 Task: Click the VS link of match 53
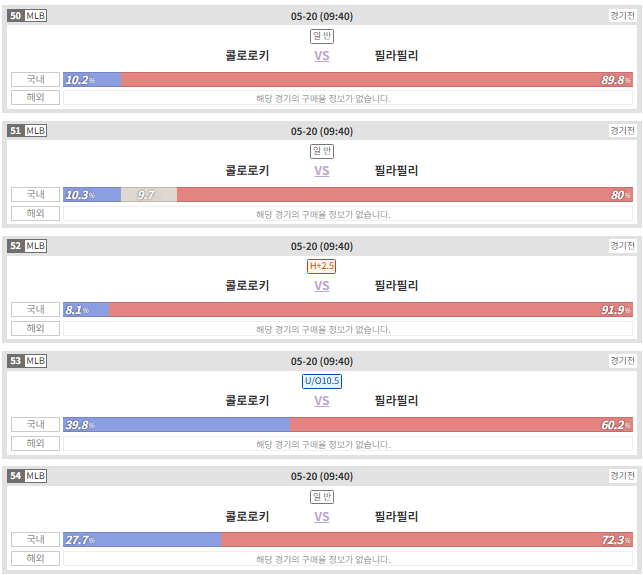point(322,400)
